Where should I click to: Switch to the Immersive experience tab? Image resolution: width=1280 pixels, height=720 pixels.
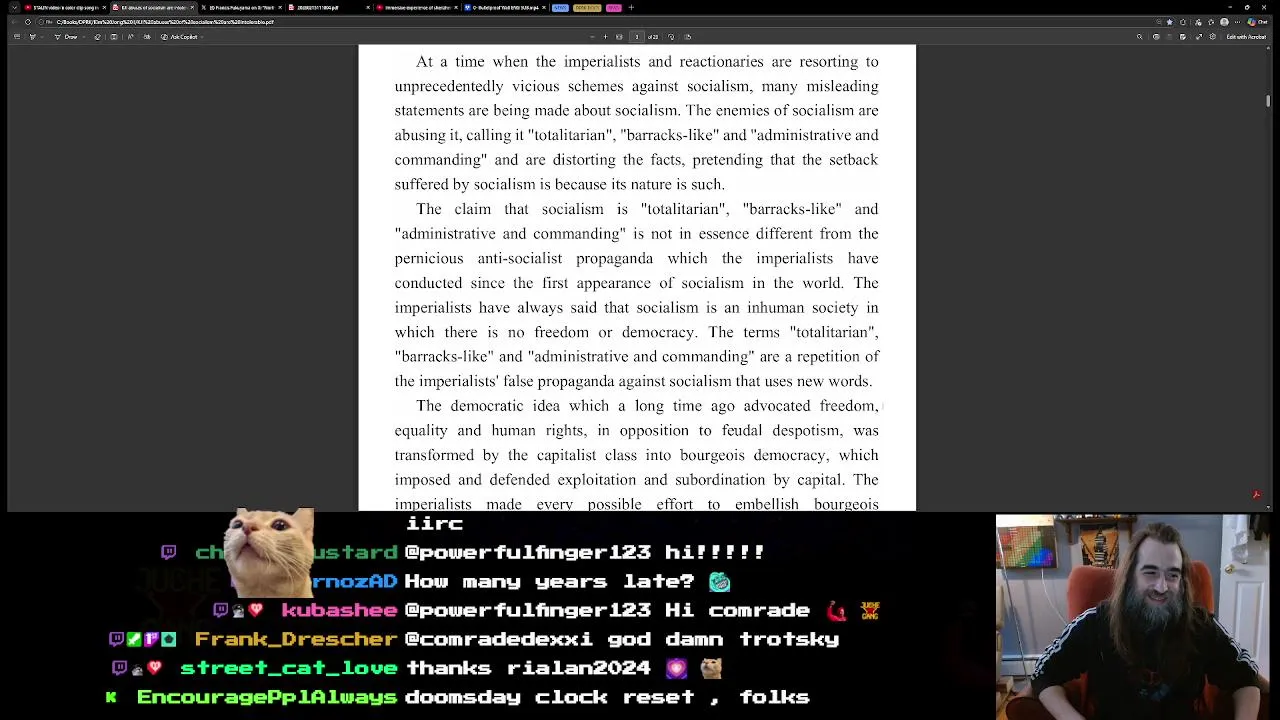click(x=415, y=8)
